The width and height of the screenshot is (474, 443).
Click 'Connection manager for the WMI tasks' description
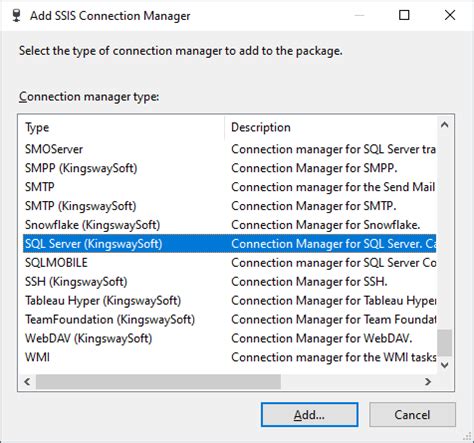[334, 357]
